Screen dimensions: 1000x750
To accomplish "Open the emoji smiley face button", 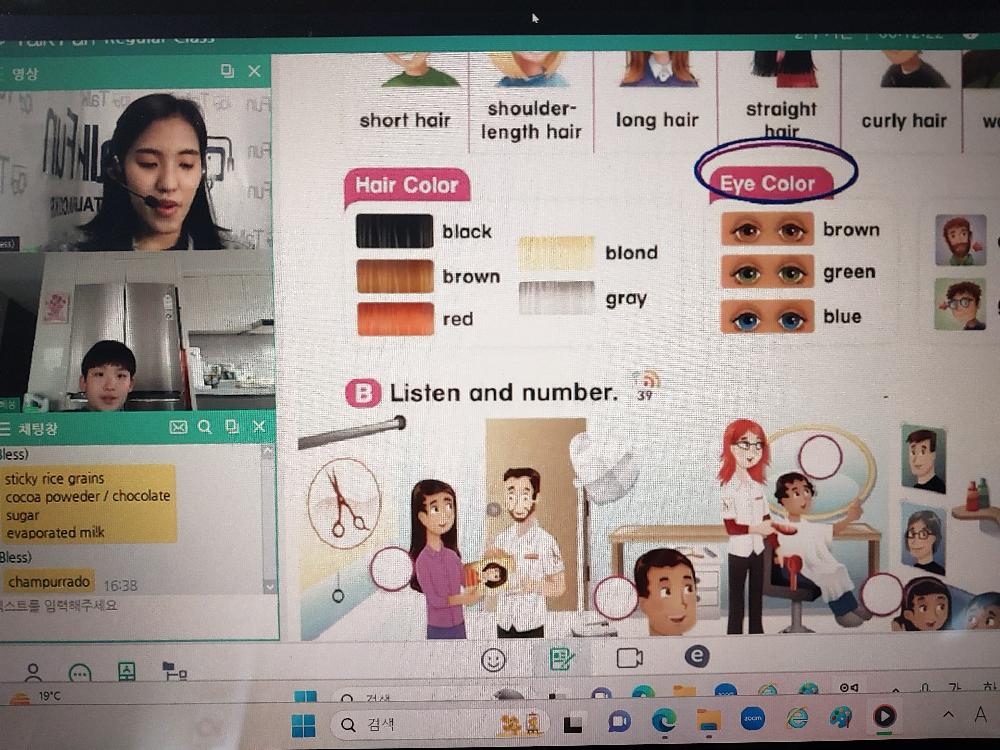I will (493, 660).
